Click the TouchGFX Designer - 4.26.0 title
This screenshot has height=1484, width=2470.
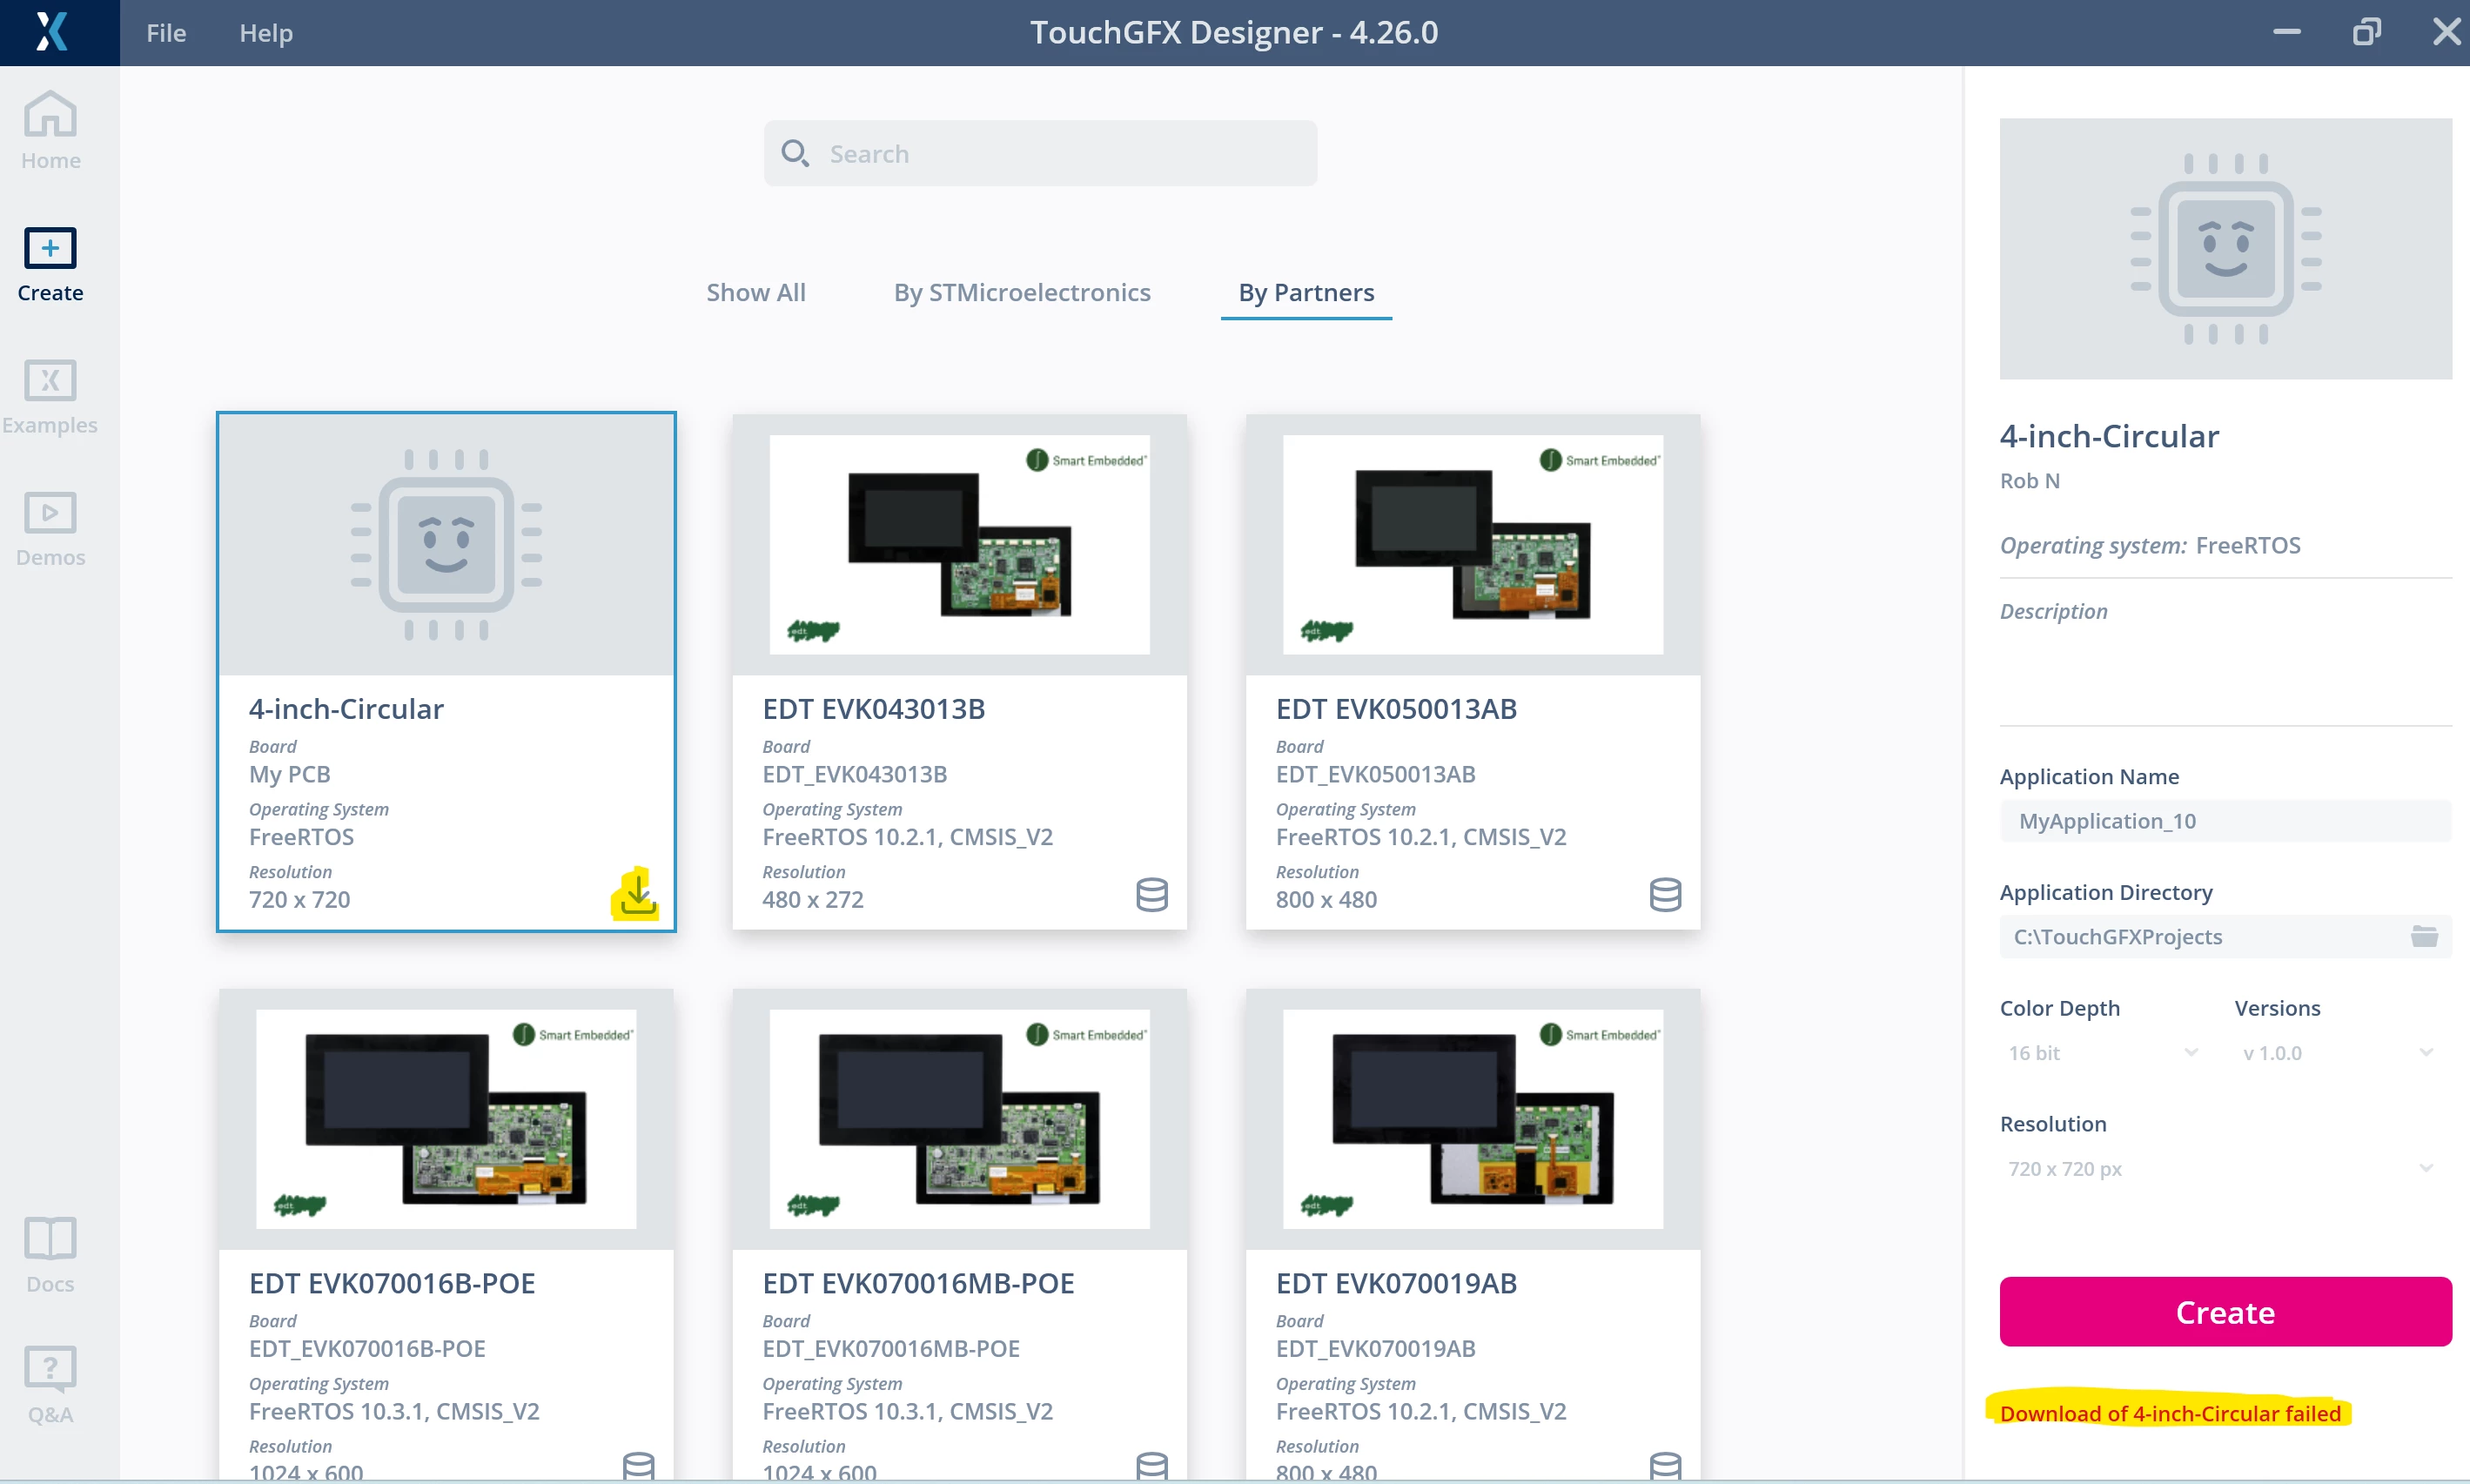click(x=1234, y=32)
